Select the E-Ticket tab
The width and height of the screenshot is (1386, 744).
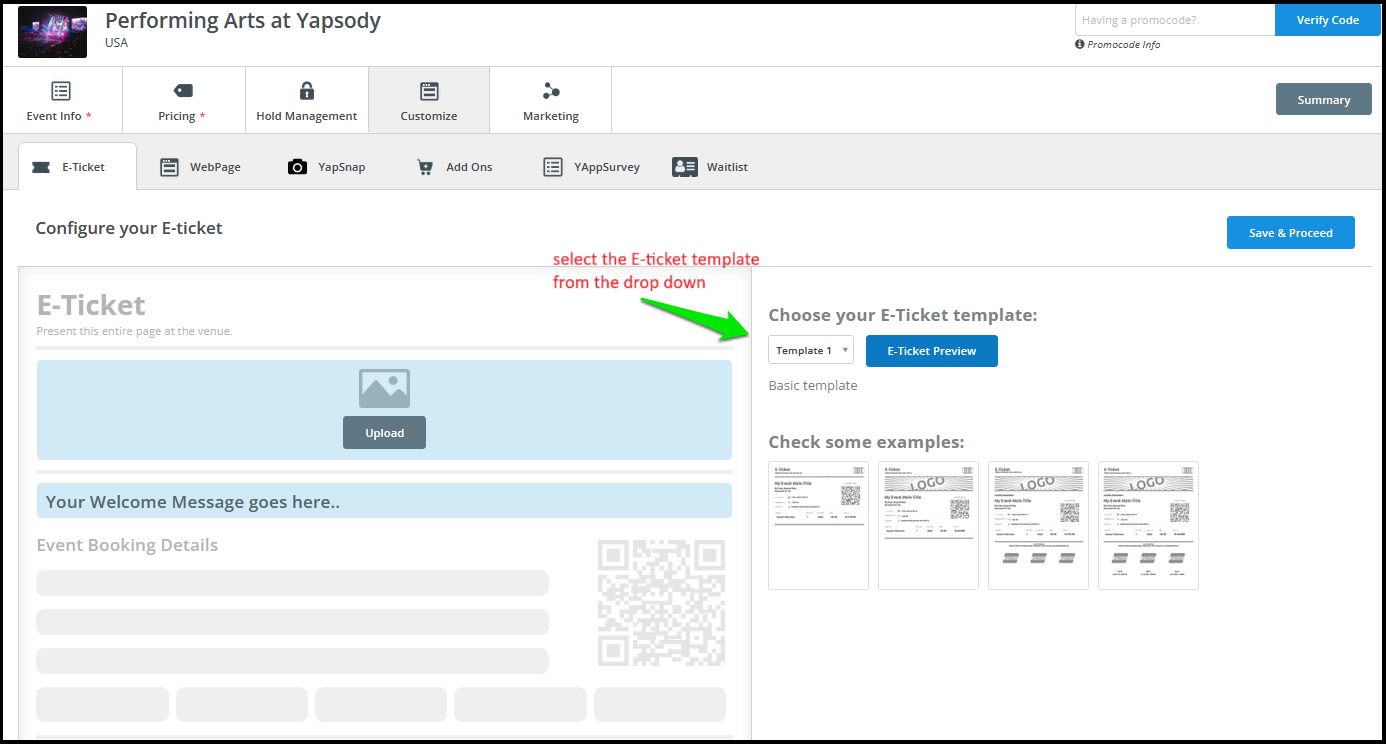[x=77, y=167]
